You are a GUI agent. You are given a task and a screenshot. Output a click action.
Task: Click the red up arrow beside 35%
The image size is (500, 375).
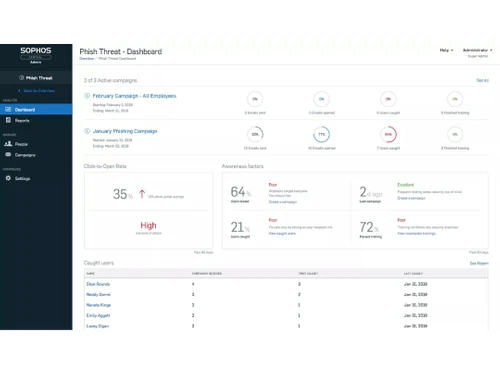[142, 194]
